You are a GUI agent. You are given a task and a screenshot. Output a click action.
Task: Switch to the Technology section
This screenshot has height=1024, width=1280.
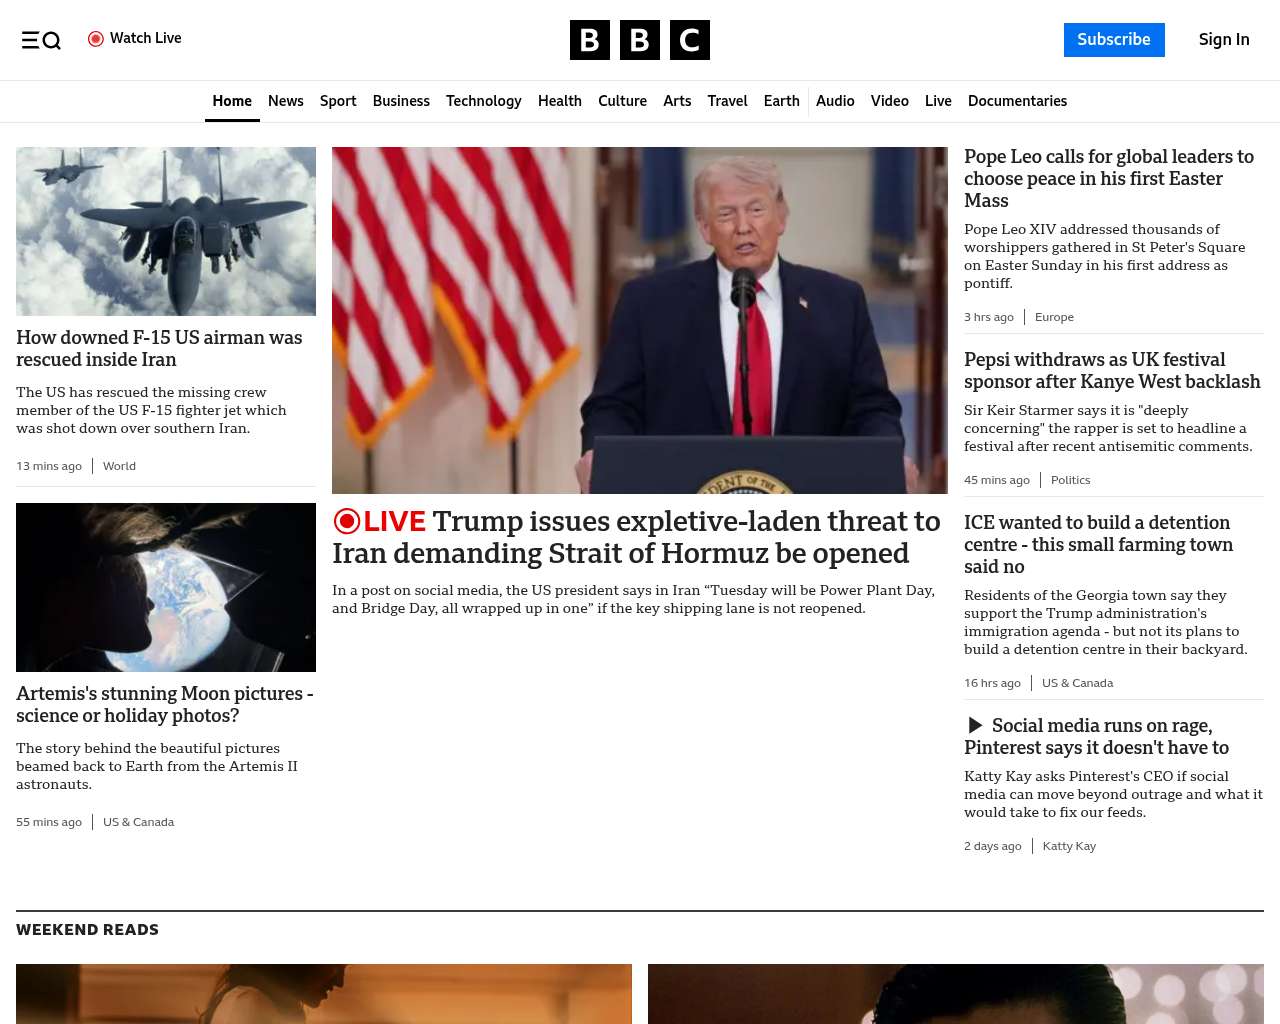tap(483, 101)
